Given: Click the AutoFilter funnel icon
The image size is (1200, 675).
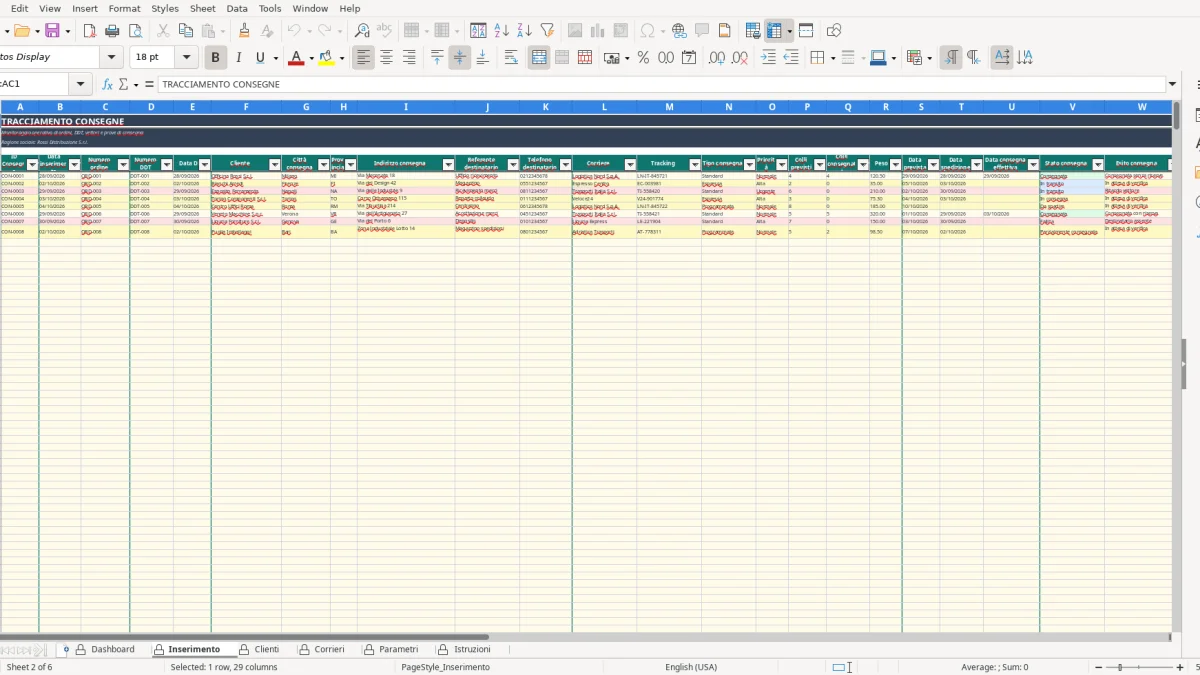Looking at the screenshot, I should point(547,31).
